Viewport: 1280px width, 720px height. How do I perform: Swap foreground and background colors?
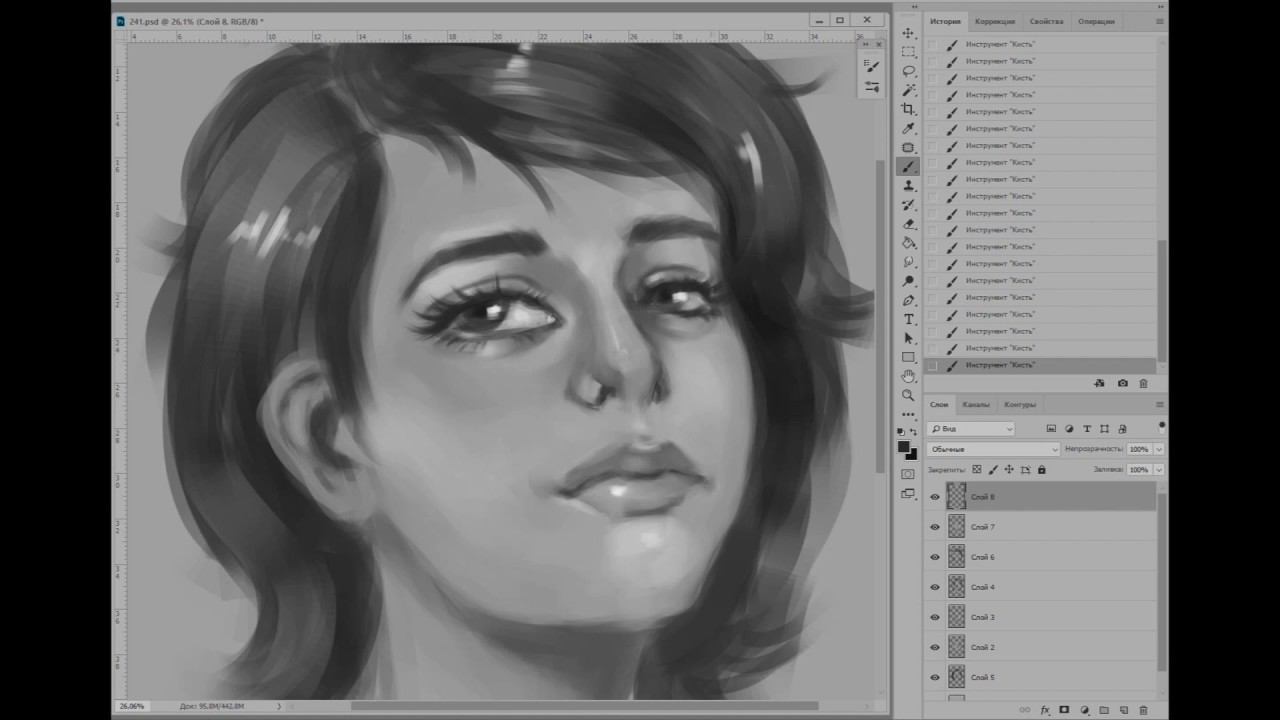click(x=913, y=432)
